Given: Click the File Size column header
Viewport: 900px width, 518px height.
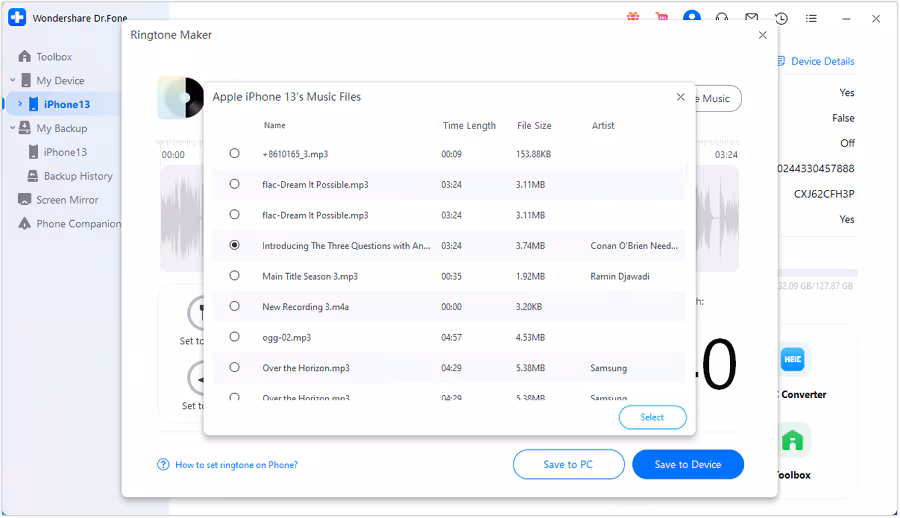Looking at the screenshot, I should coord(534,125).
